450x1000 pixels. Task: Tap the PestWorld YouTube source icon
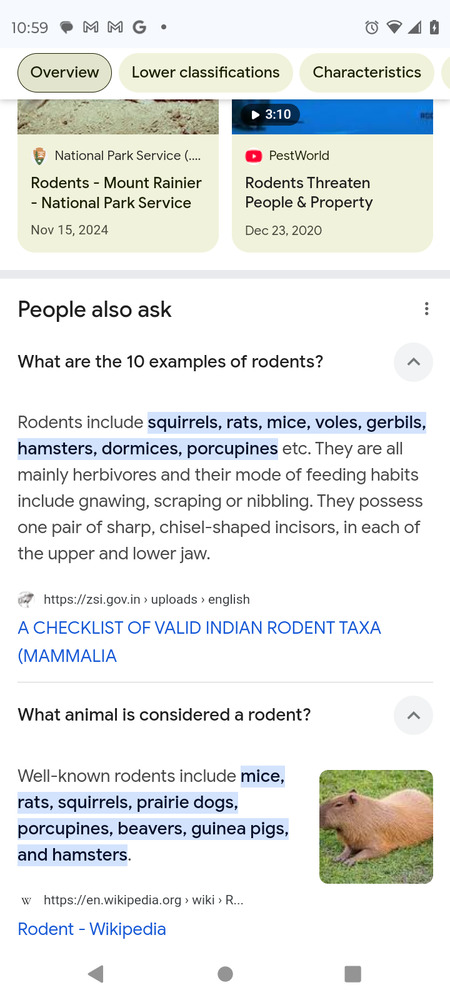(x=254, y=156)
